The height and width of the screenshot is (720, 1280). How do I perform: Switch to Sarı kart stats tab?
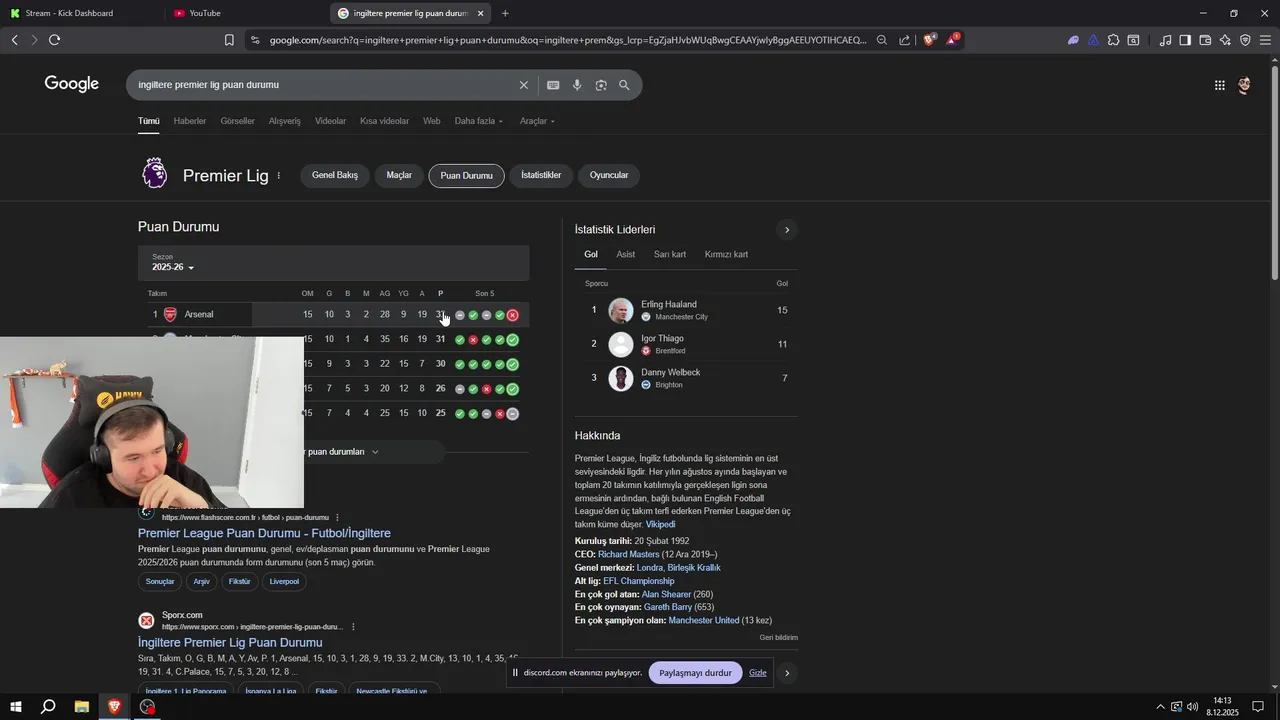tap(670, 254)
